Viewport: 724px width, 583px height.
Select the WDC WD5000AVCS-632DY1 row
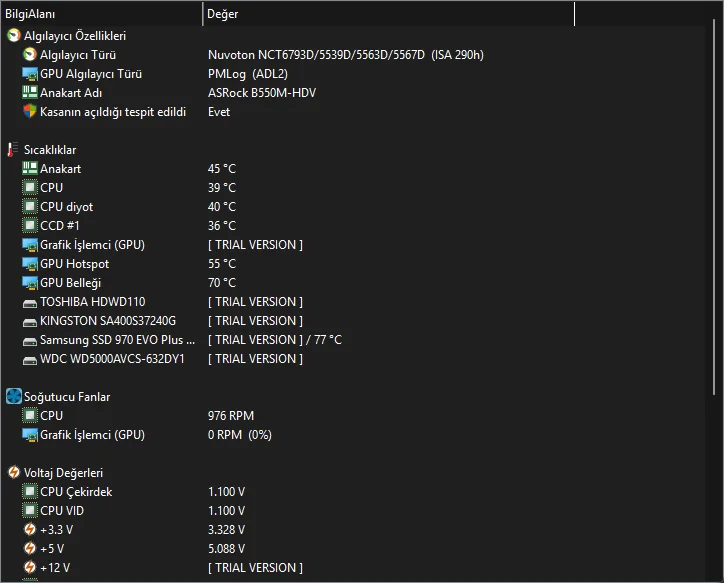click(x=112, y=359)
